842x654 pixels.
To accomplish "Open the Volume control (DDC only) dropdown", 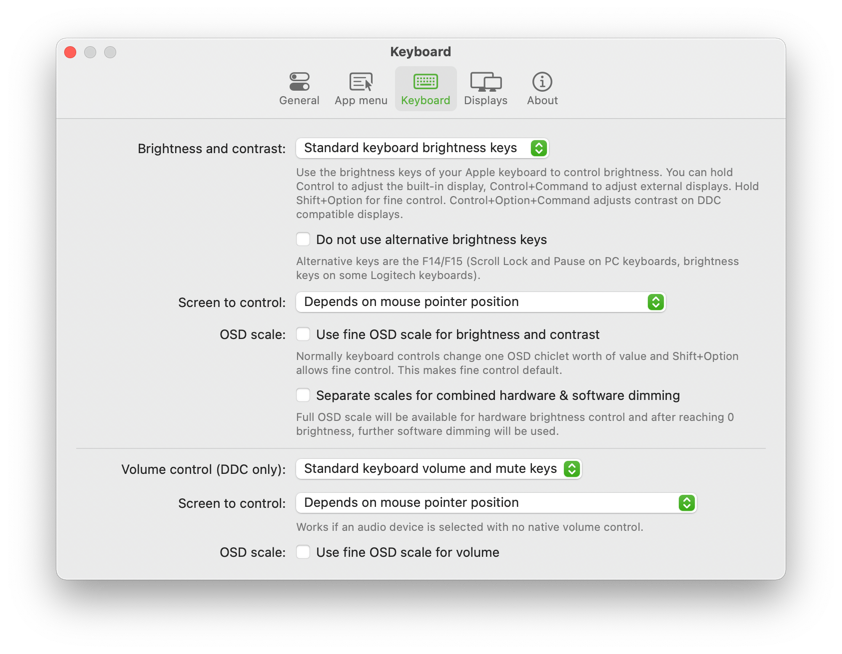I will [438, 469].
